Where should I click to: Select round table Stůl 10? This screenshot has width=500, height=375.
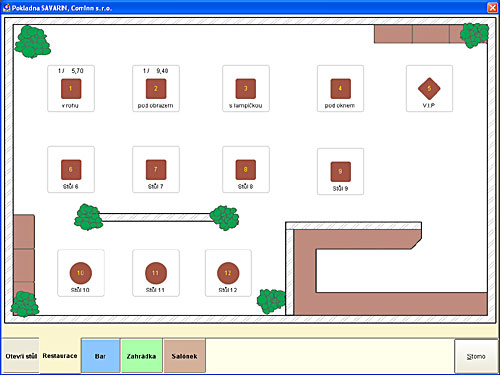81,273
